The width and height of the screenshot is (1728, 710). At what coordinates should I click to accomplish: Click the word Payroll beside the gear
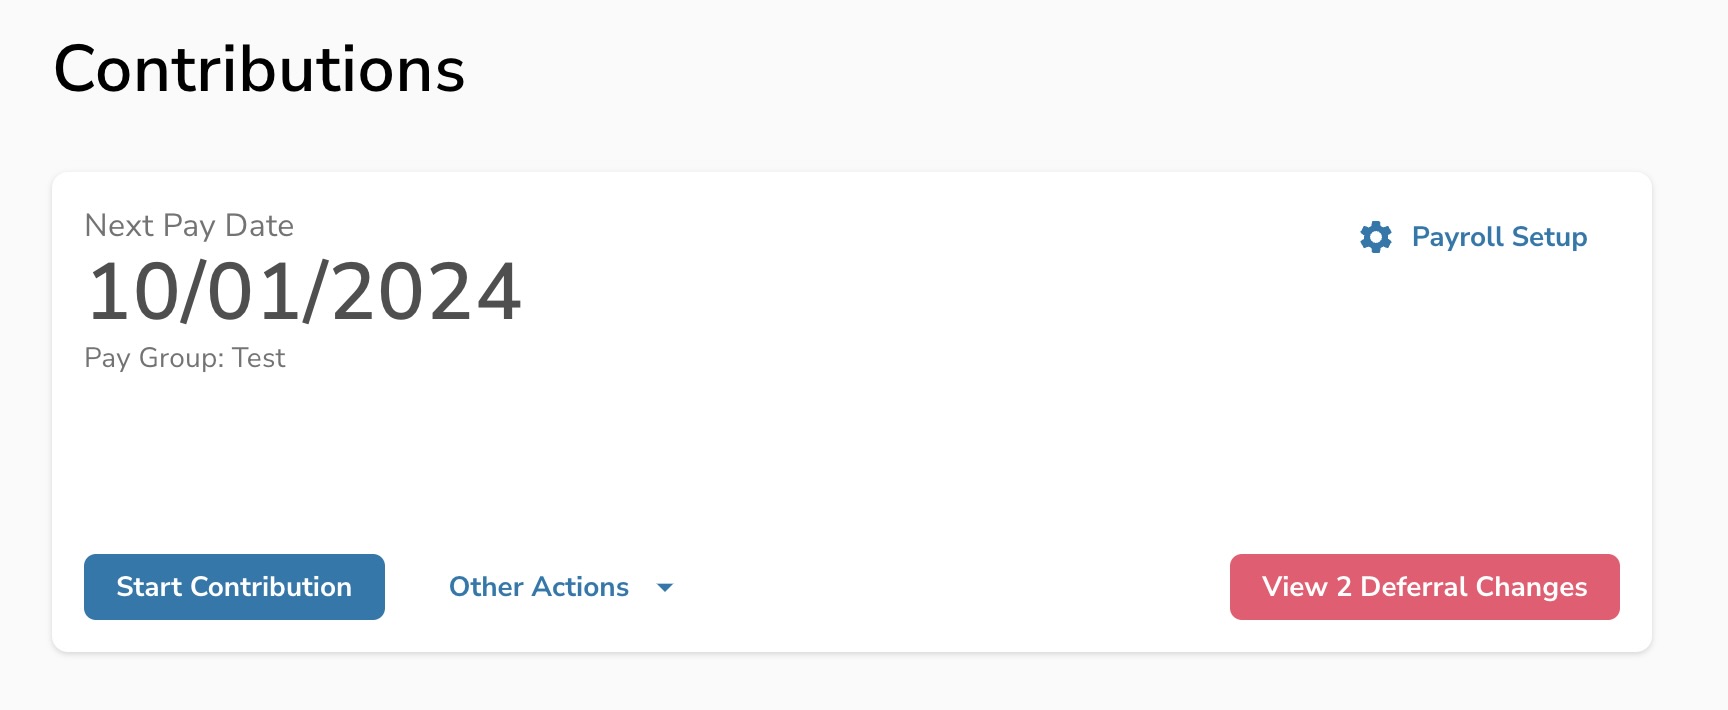click(x=1457, y=237)
